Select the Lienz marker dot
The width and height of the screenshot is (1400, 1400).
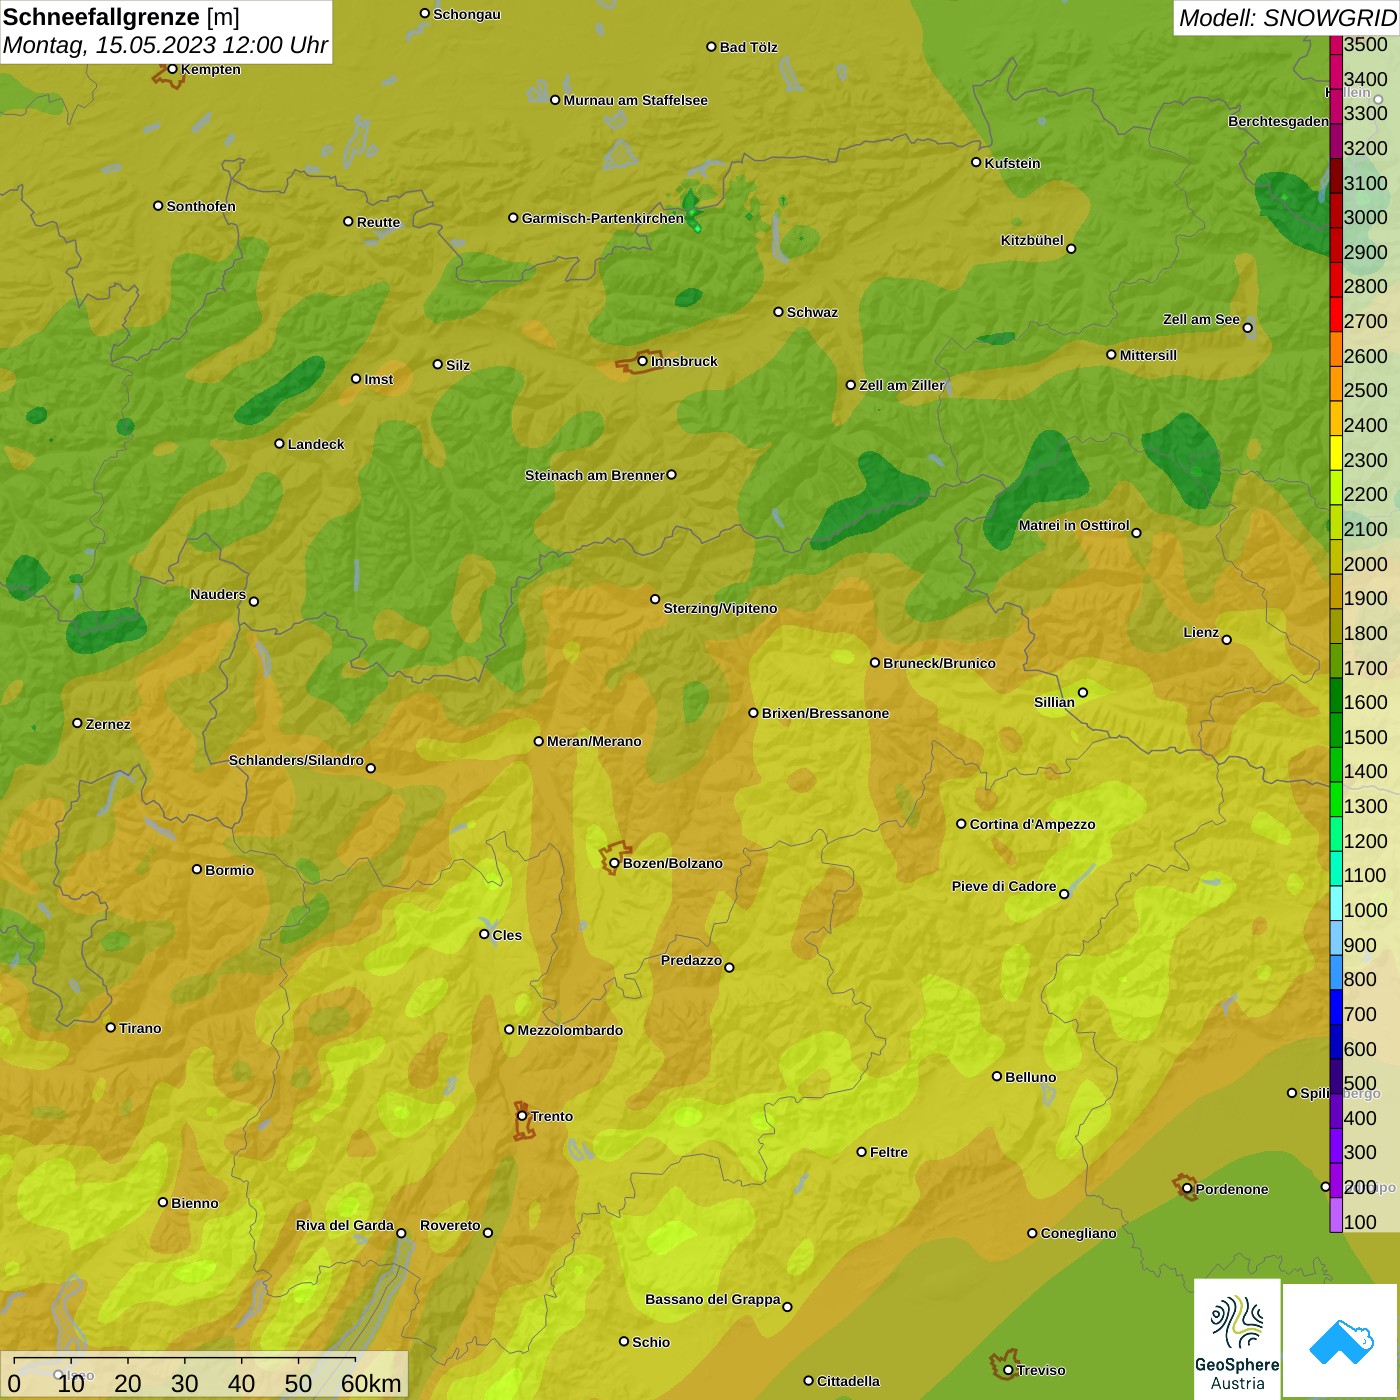(1227, 639)
